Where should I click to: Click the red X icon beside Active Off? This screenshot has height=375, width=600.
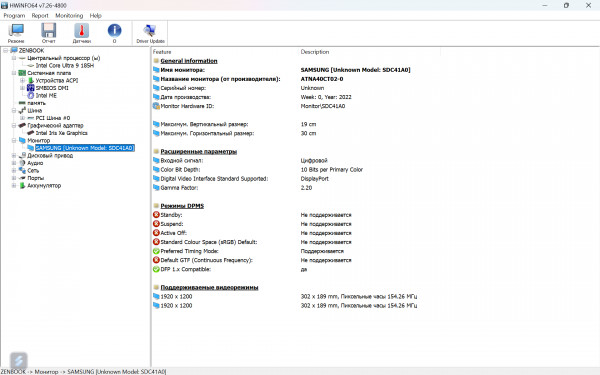pos(156,233)
